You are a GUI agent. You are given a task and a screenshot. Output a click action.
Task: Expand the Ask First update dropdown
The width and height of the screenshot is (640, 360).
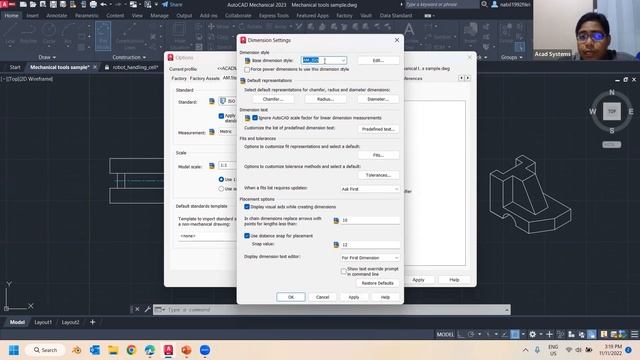click(x=370, y=189)
